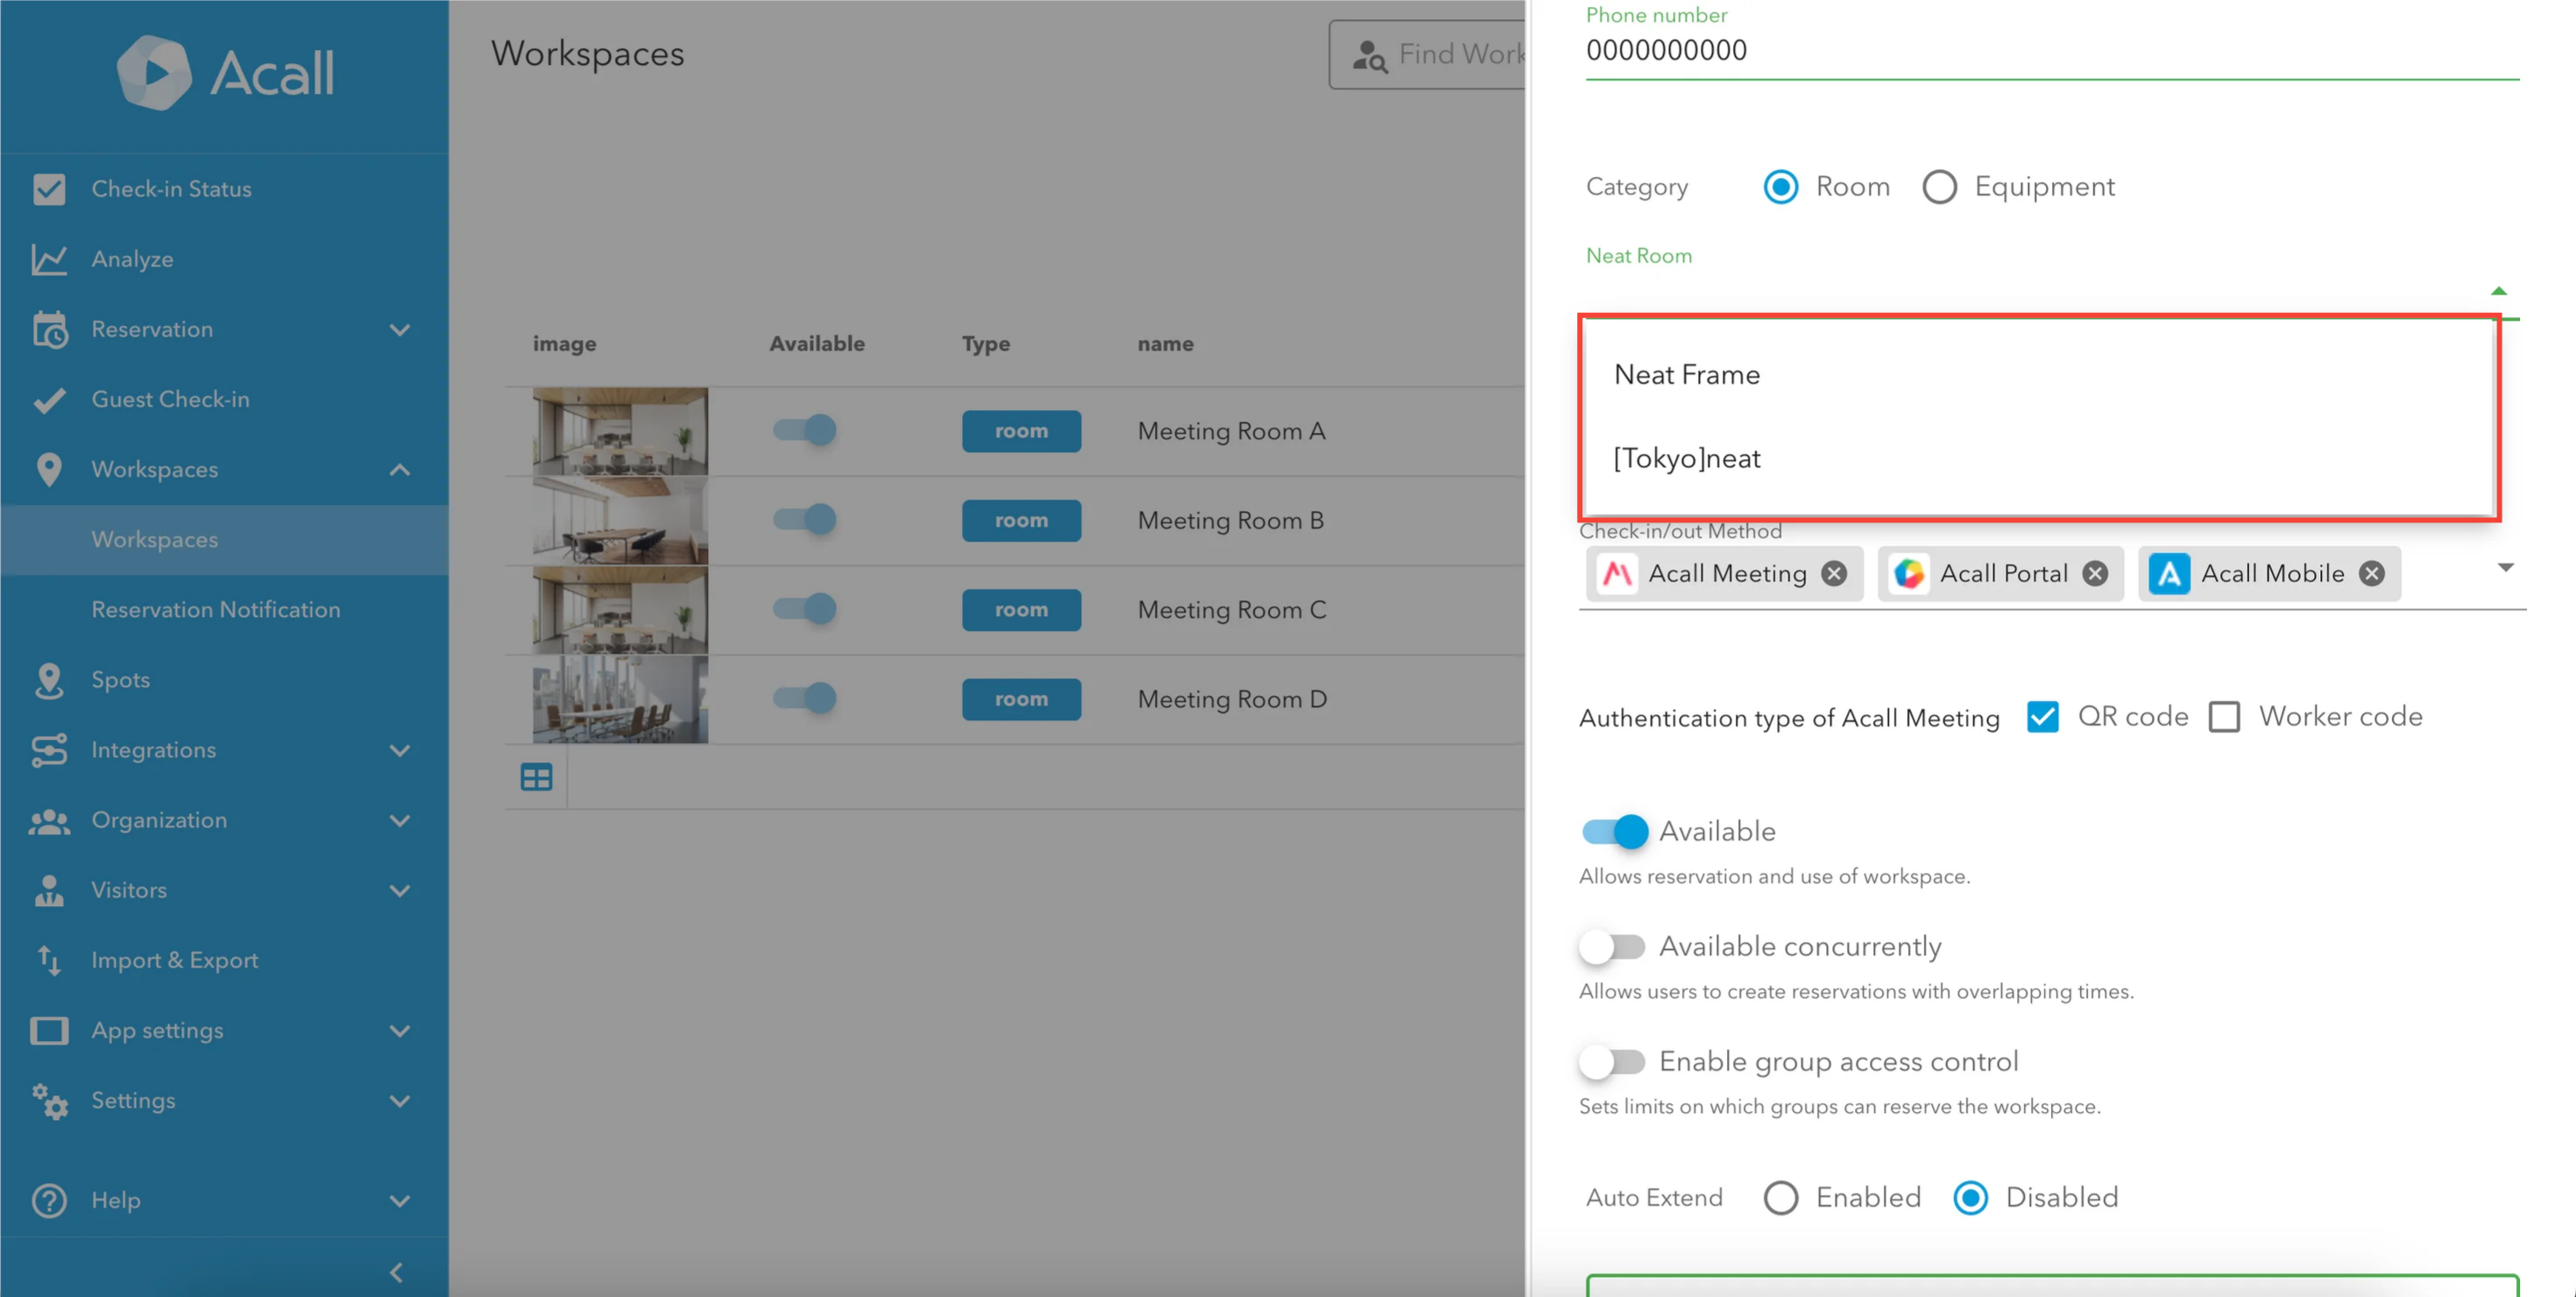
Task: Click the Visitors person icon
Action: coord(49,890)
